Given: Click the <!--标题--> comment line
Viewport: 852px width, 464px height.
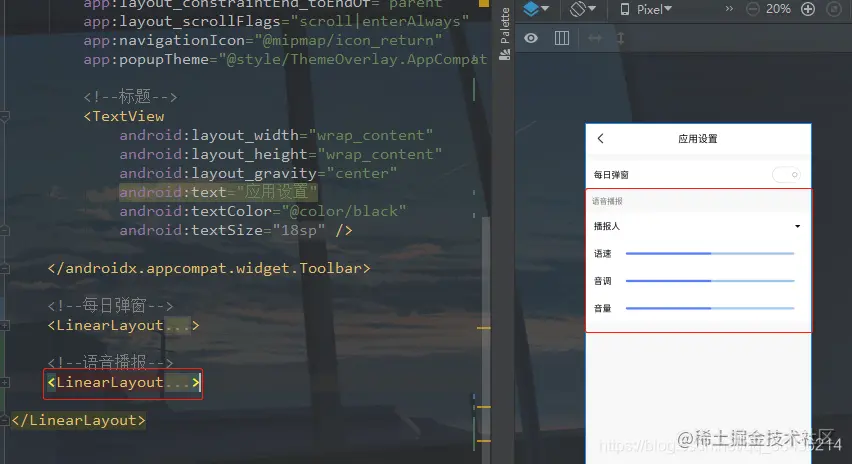Looking at the screenshot, I should click(x=130, y=97).
